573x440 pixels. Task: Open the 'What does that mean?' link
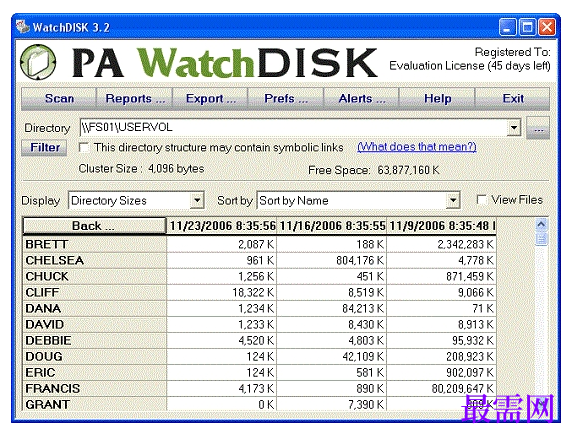click(x=417, y=147)
